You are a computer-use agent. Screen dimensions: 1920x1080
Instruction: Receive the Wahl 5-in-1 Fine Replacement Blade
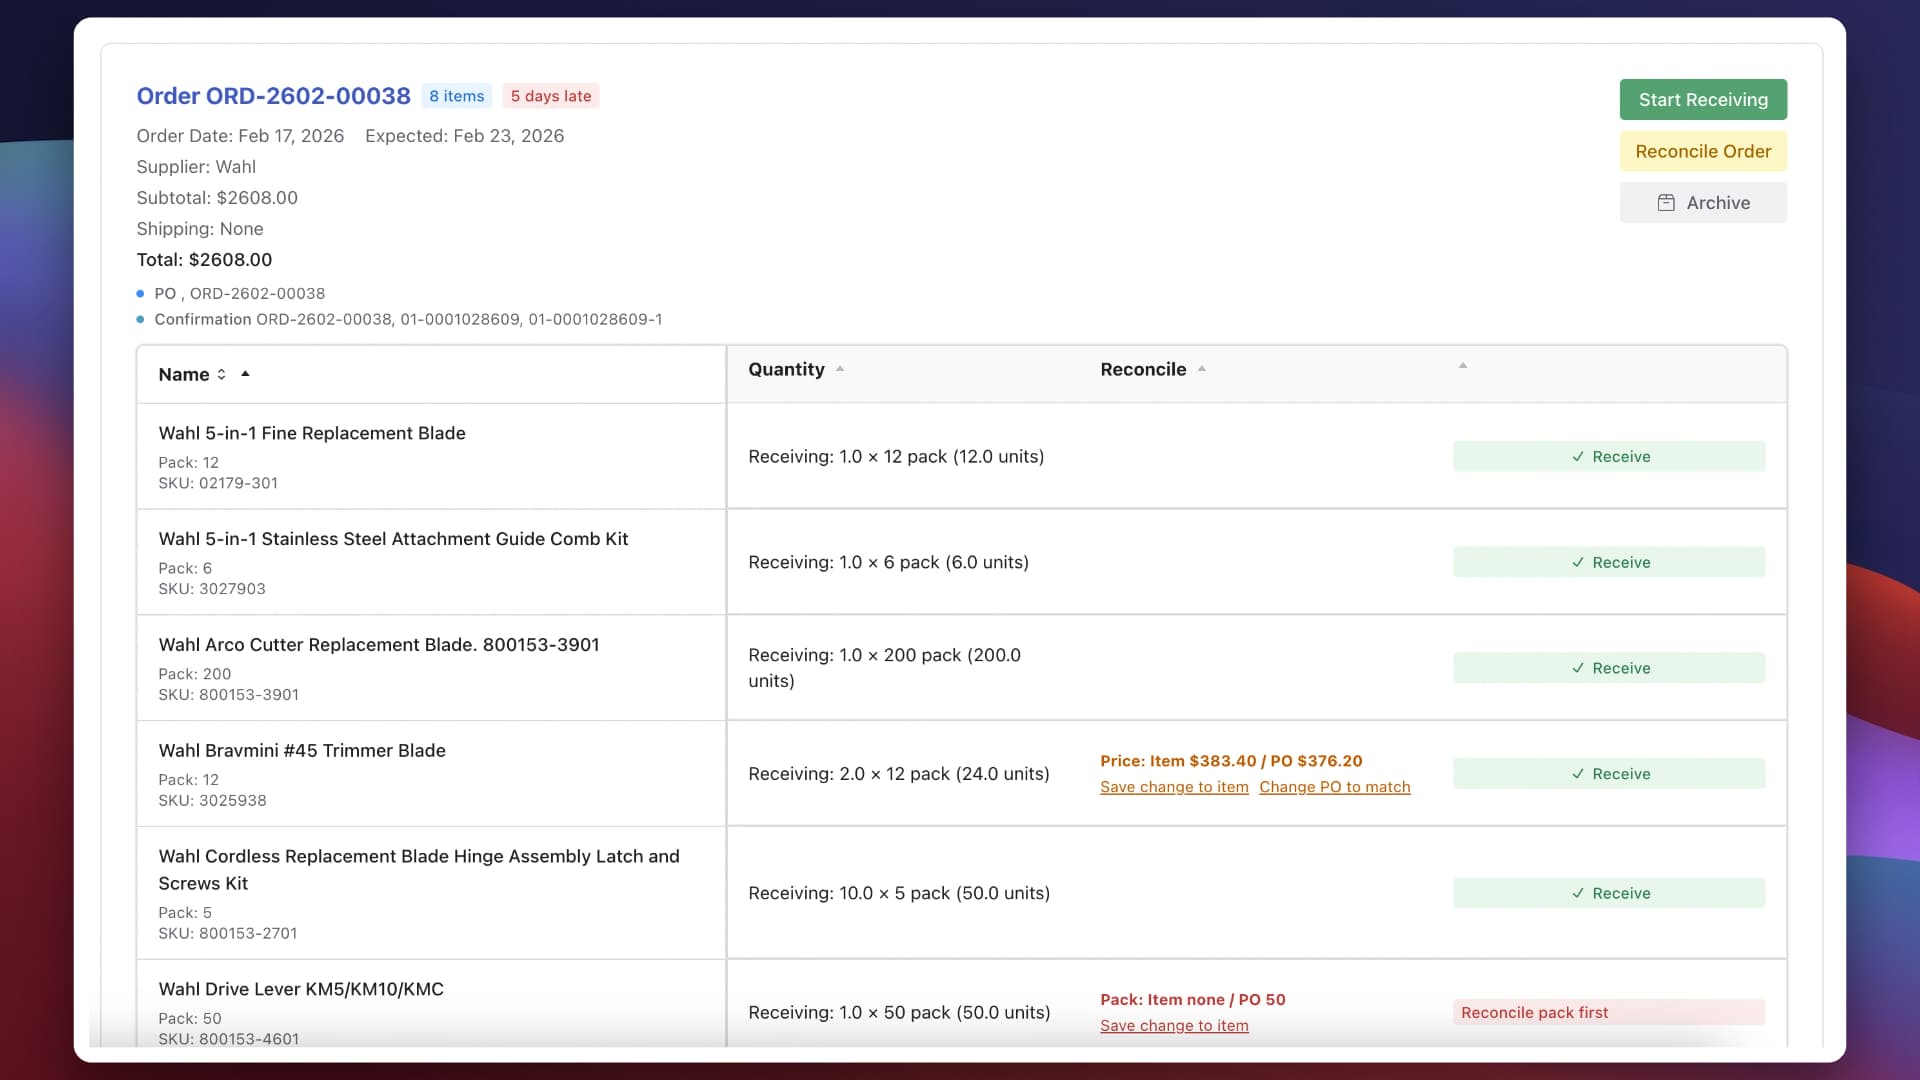[1609, 456]
